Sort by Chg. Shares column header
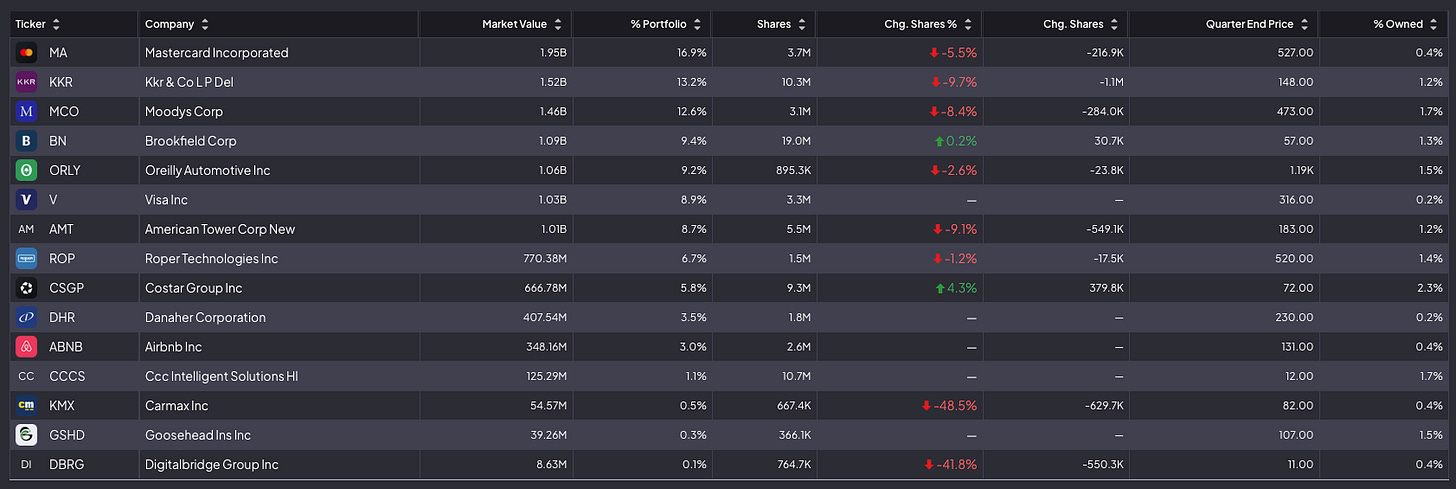Image resolution: width=1456 pixels, height=489 pixels. click(1080, 24)
